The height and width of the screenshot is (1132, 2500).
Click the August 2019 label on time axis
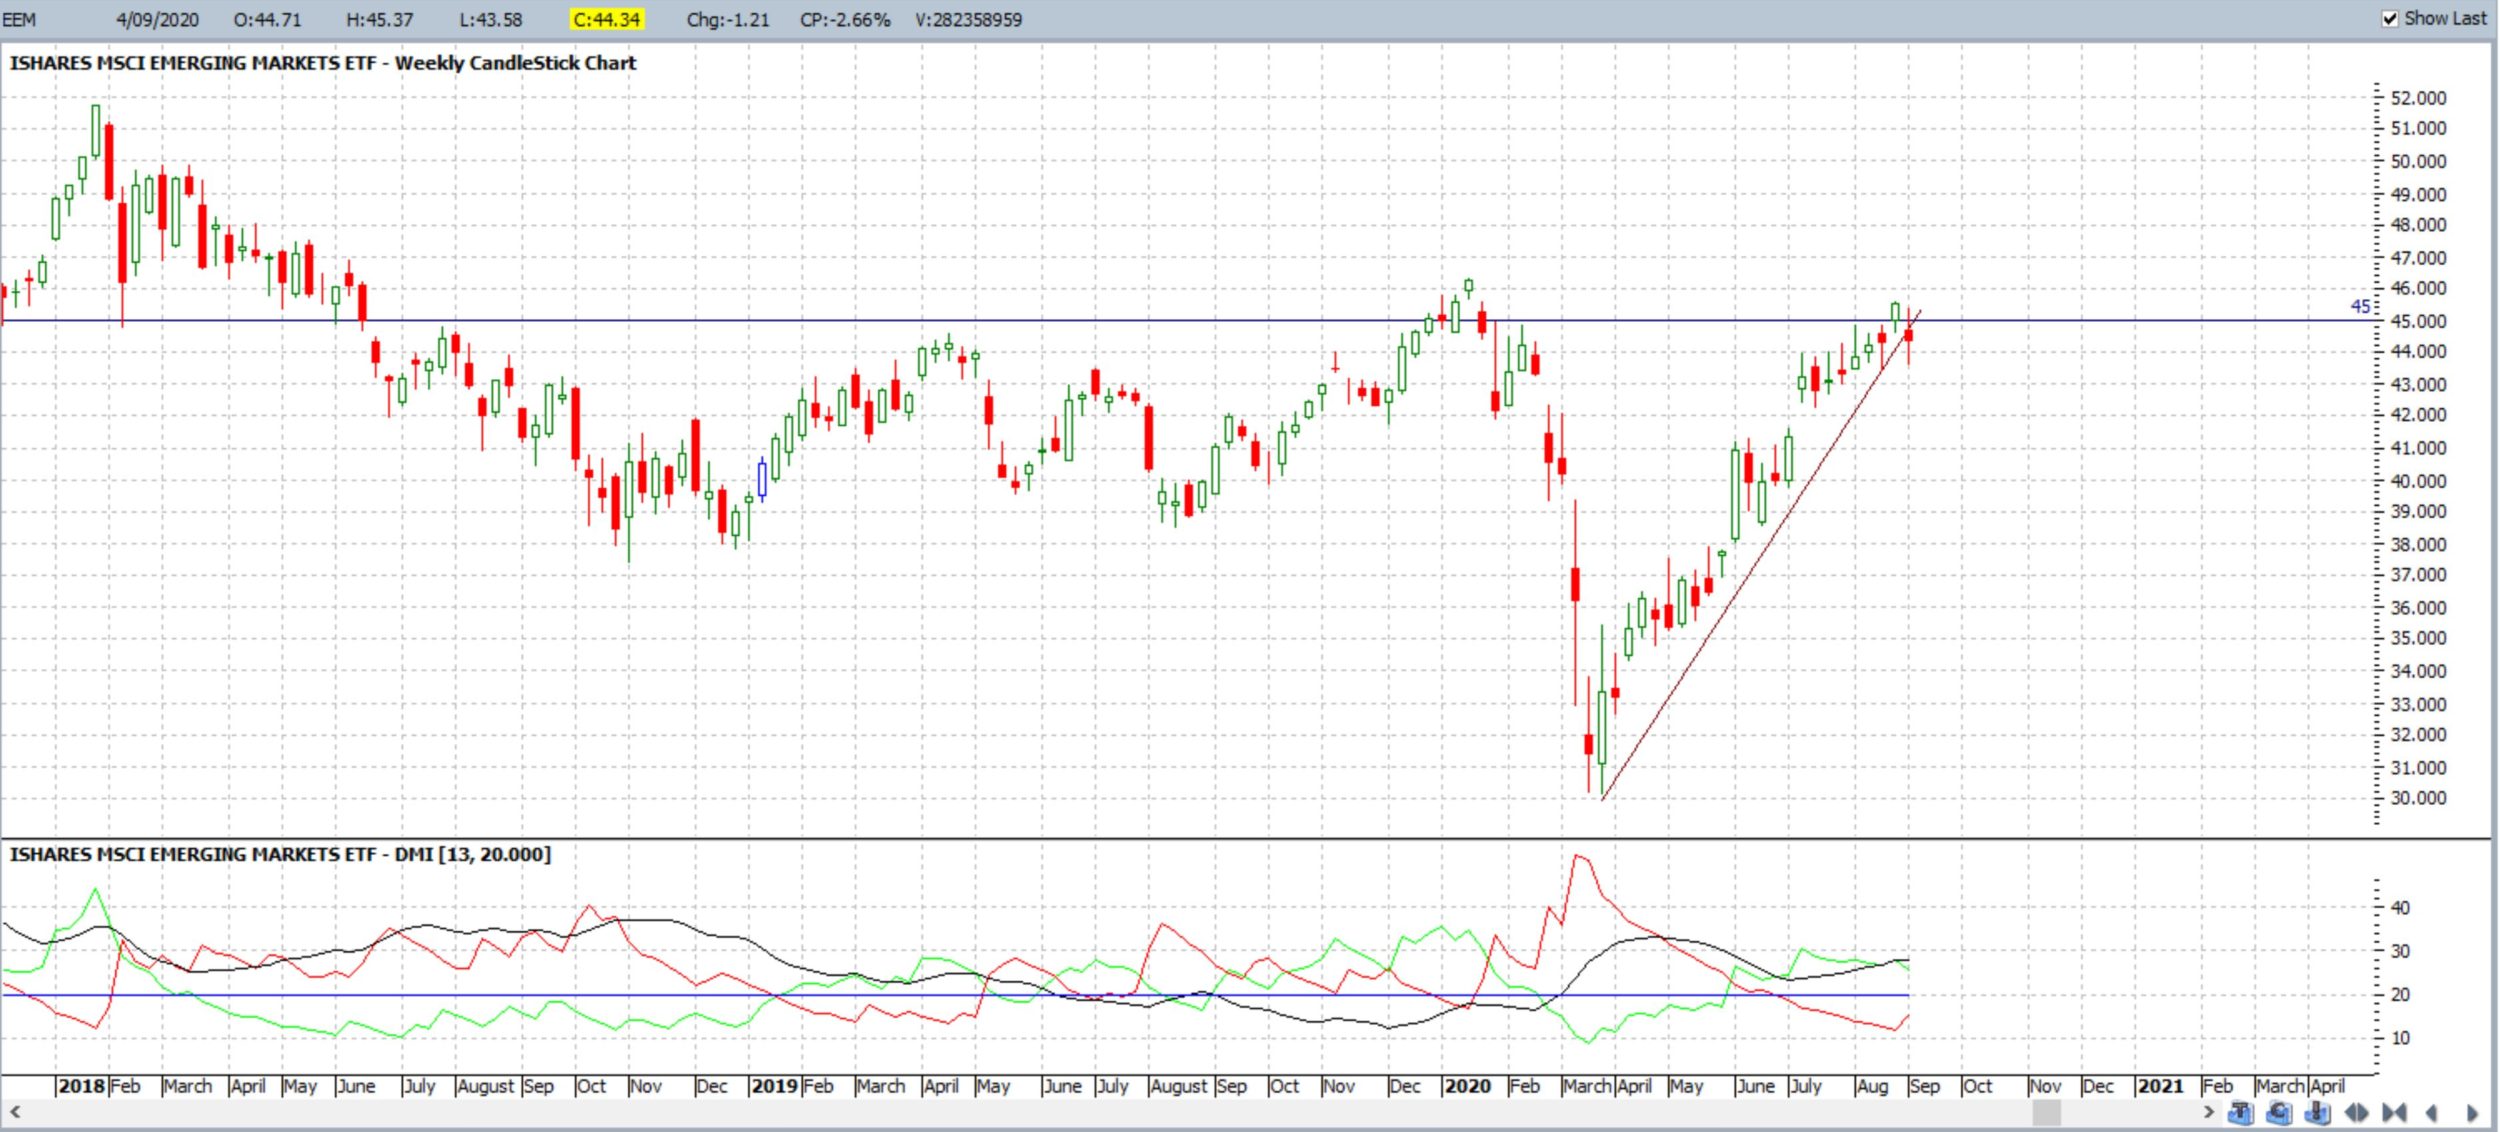[x=1178, y=1086]
